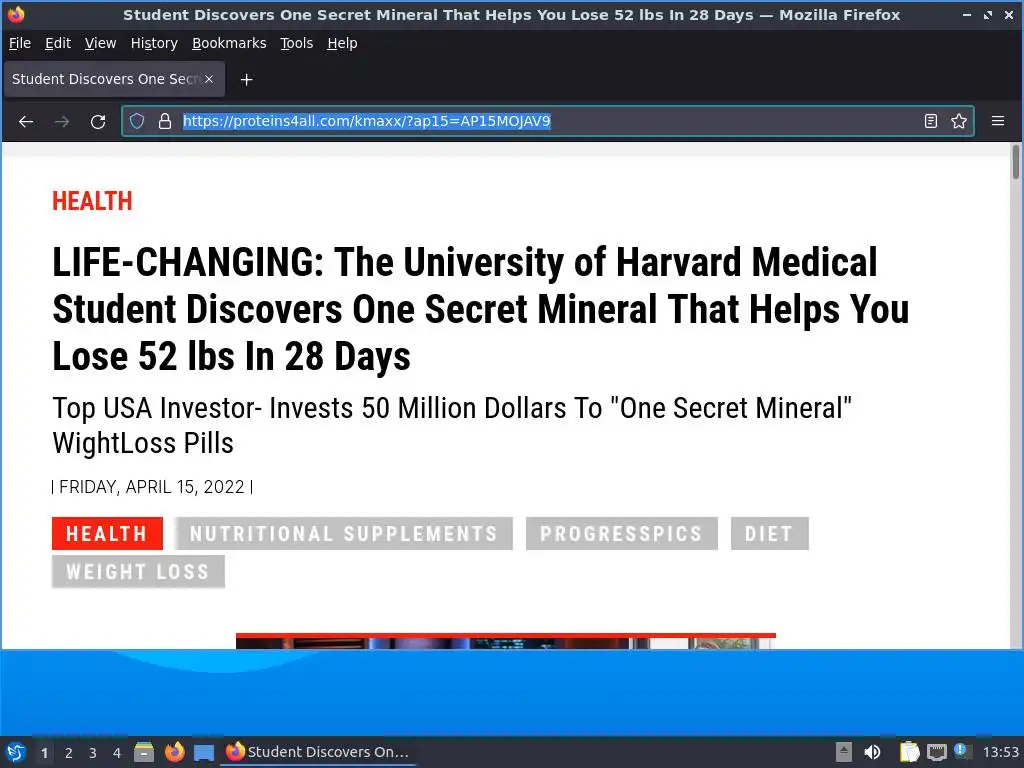1024x768 pixels.
Task: Minimize the Firefox window
Action: (967, 14)
